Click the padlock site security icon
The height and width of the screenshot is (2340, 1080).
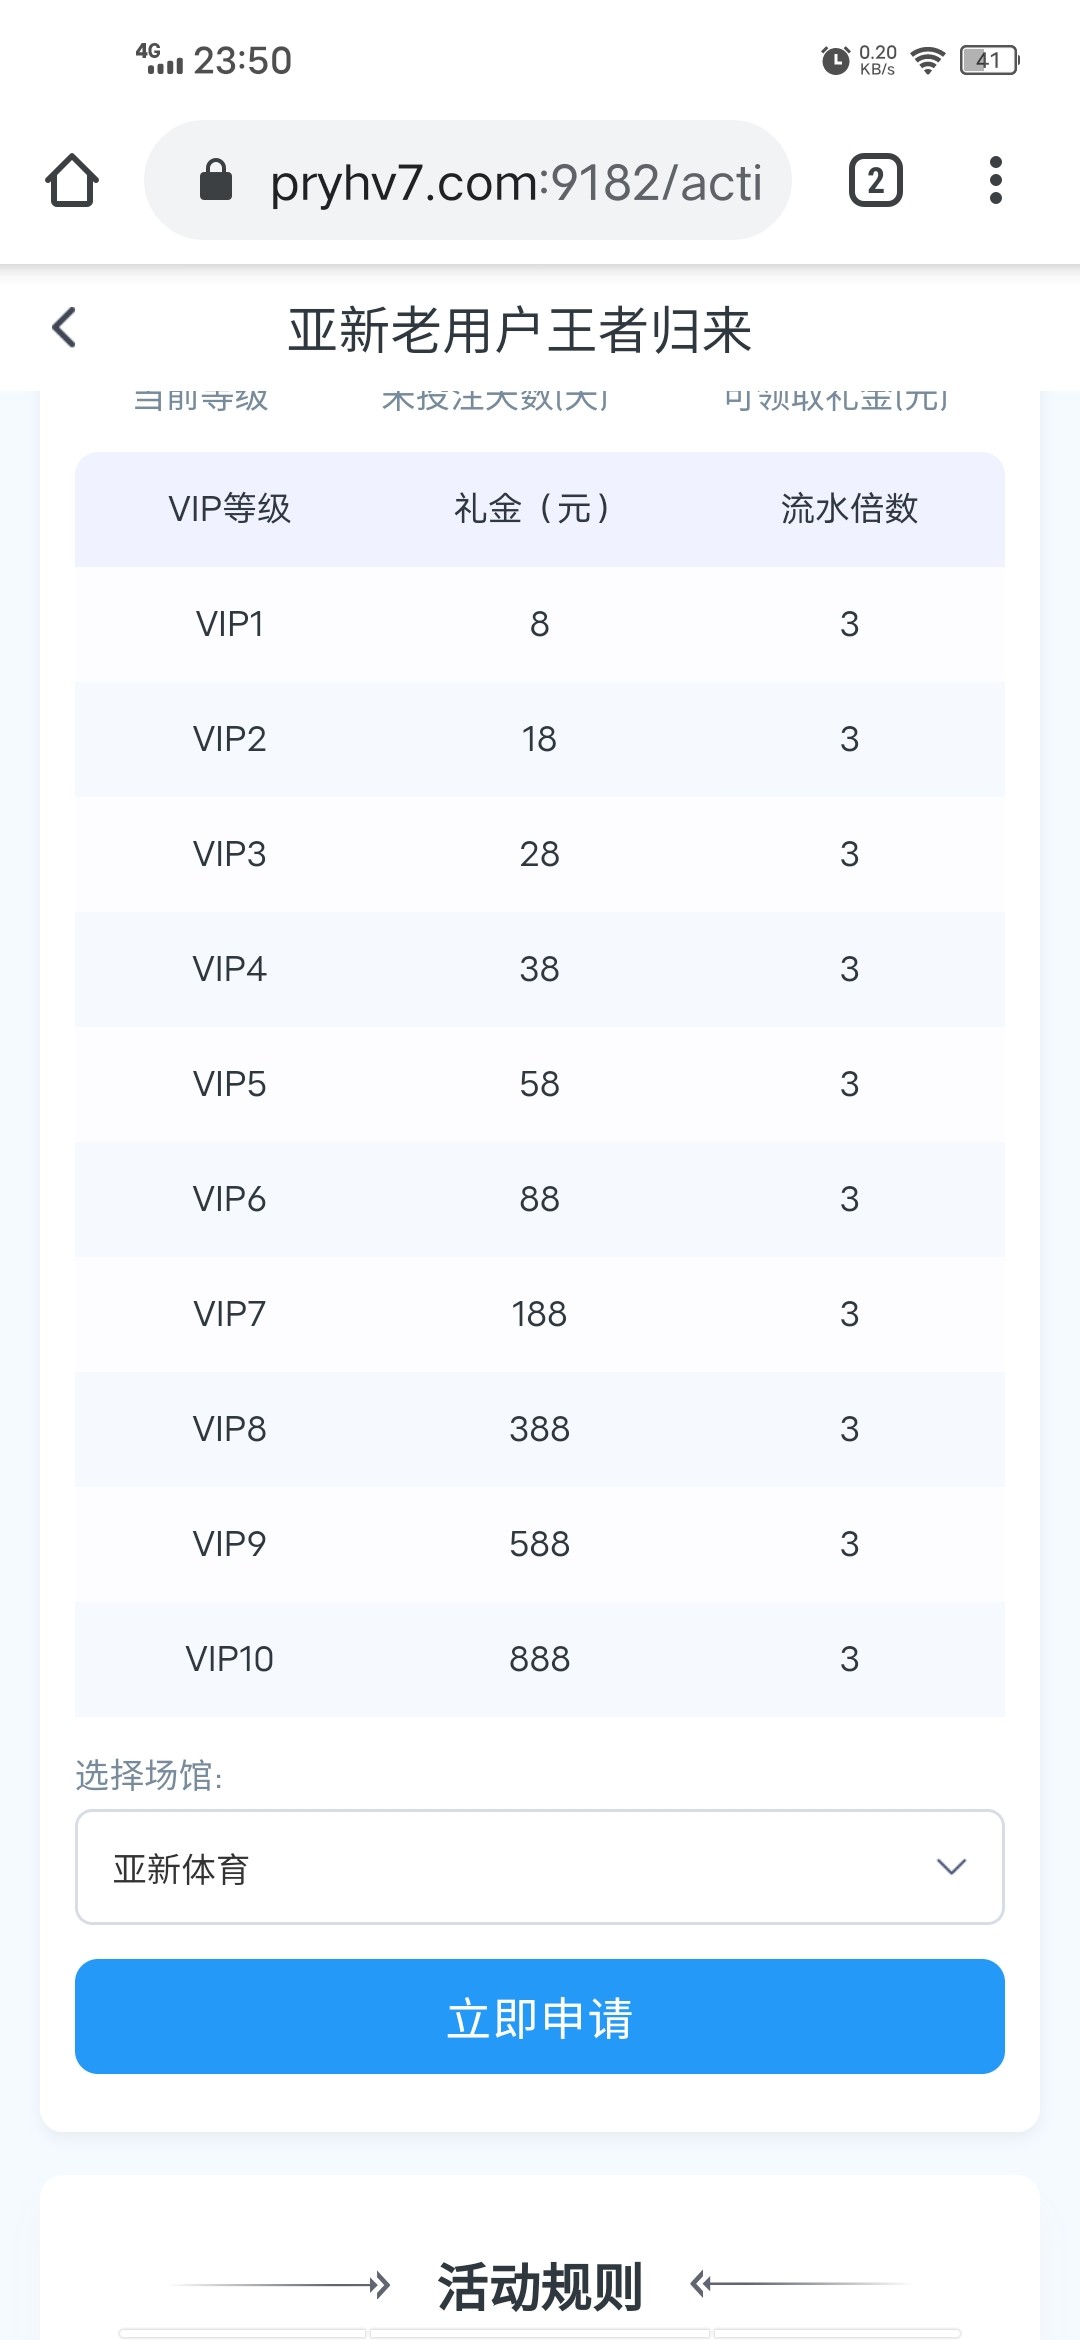(x=216, y=181)
